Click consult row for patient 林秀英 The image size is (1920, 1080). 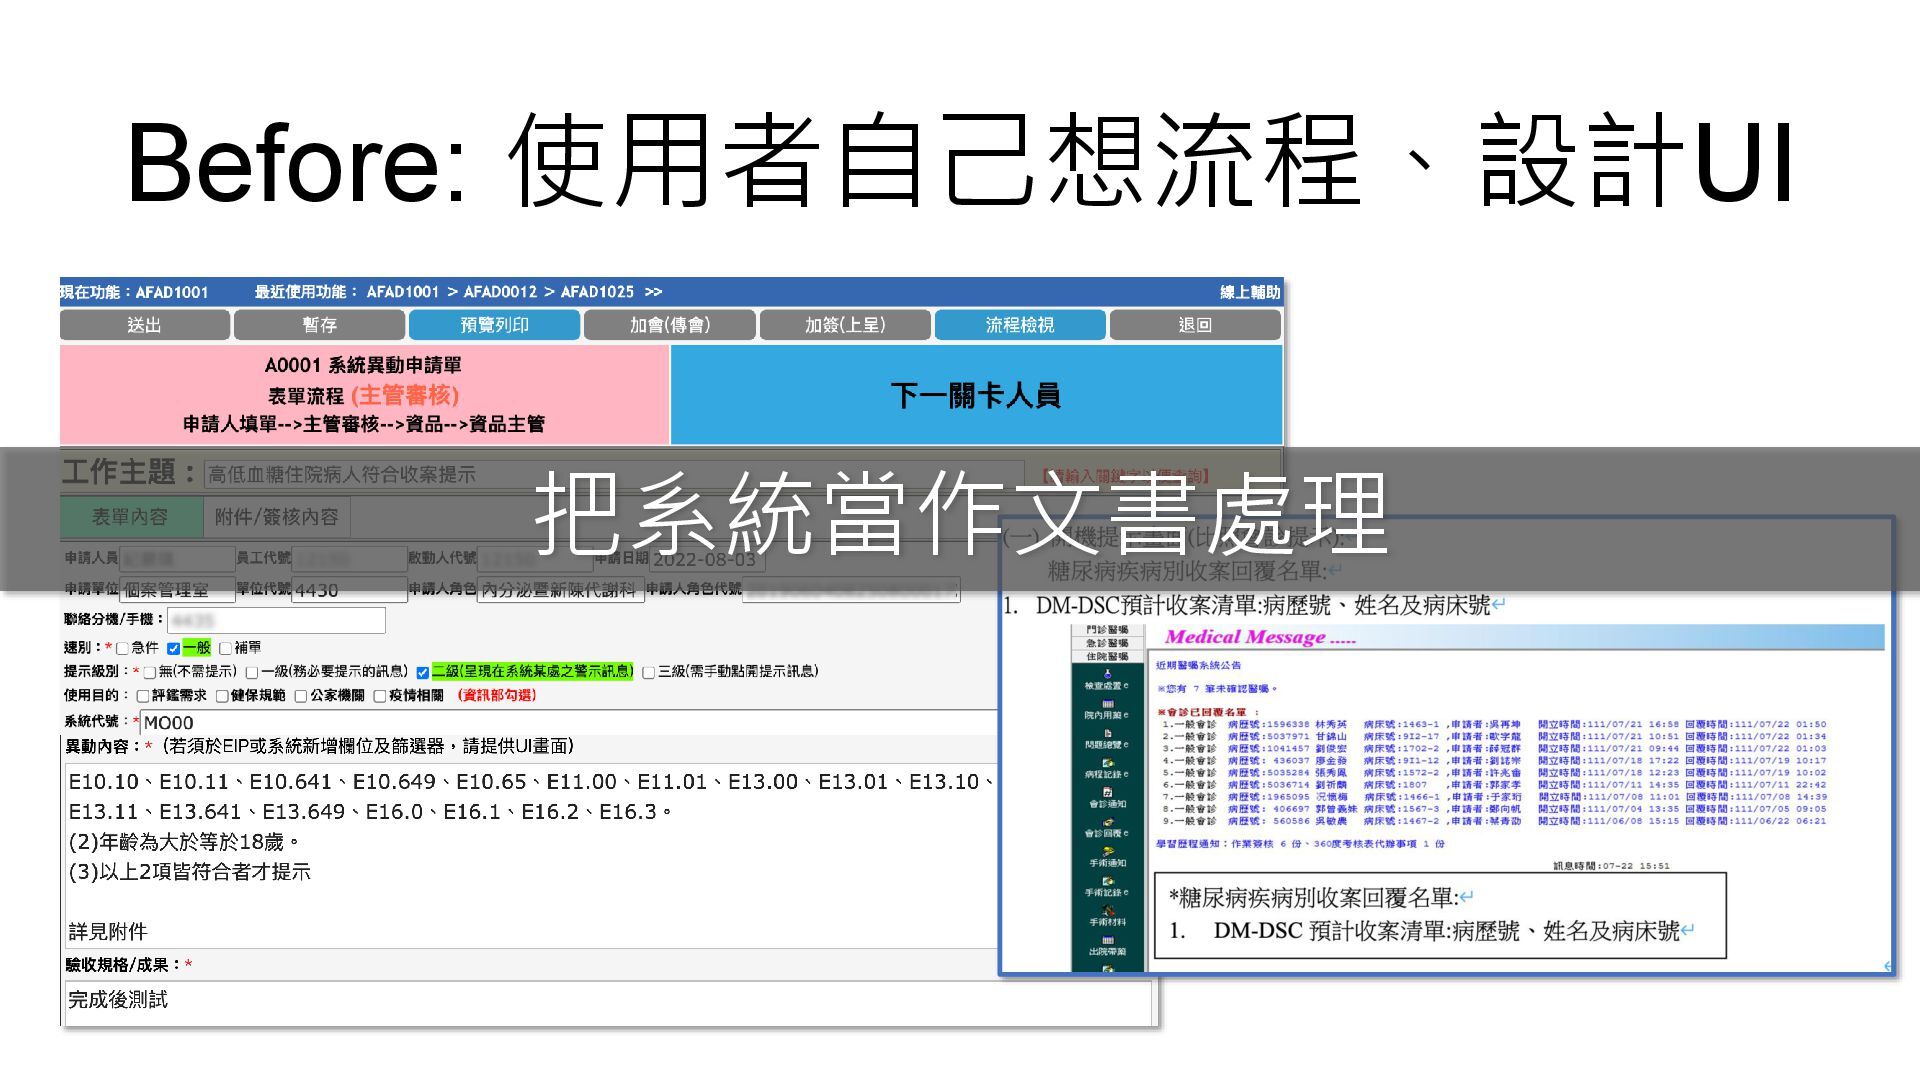pyautogui.click(x=1494, y=724)
